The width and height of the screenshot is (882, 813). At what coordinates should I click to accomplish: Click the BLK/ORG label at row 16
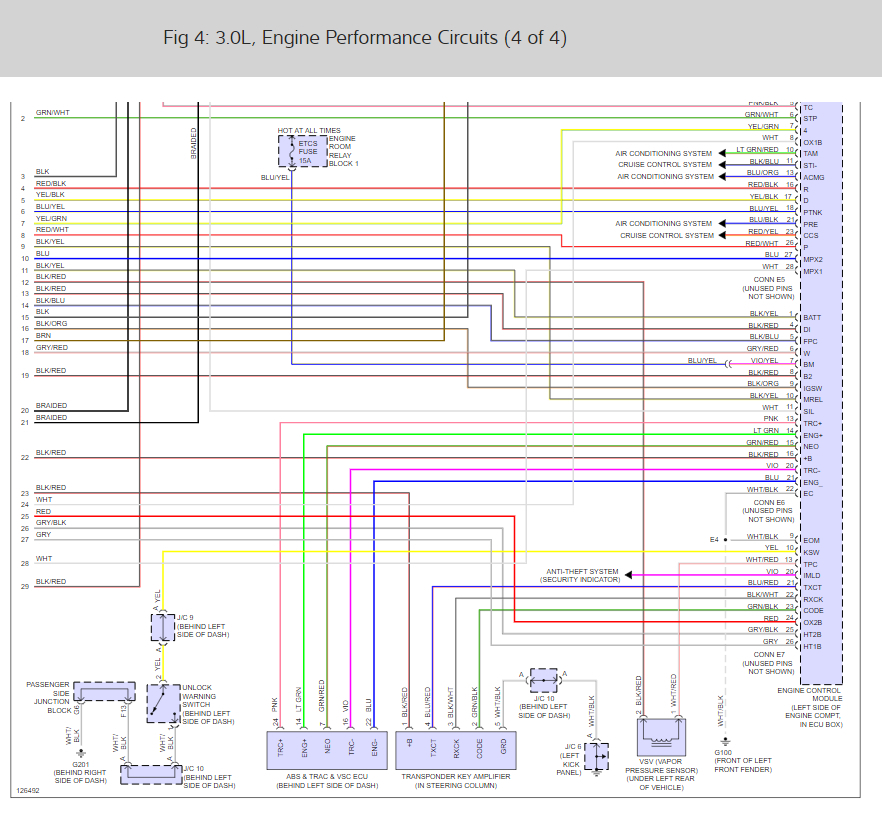(x=51, y=324)
